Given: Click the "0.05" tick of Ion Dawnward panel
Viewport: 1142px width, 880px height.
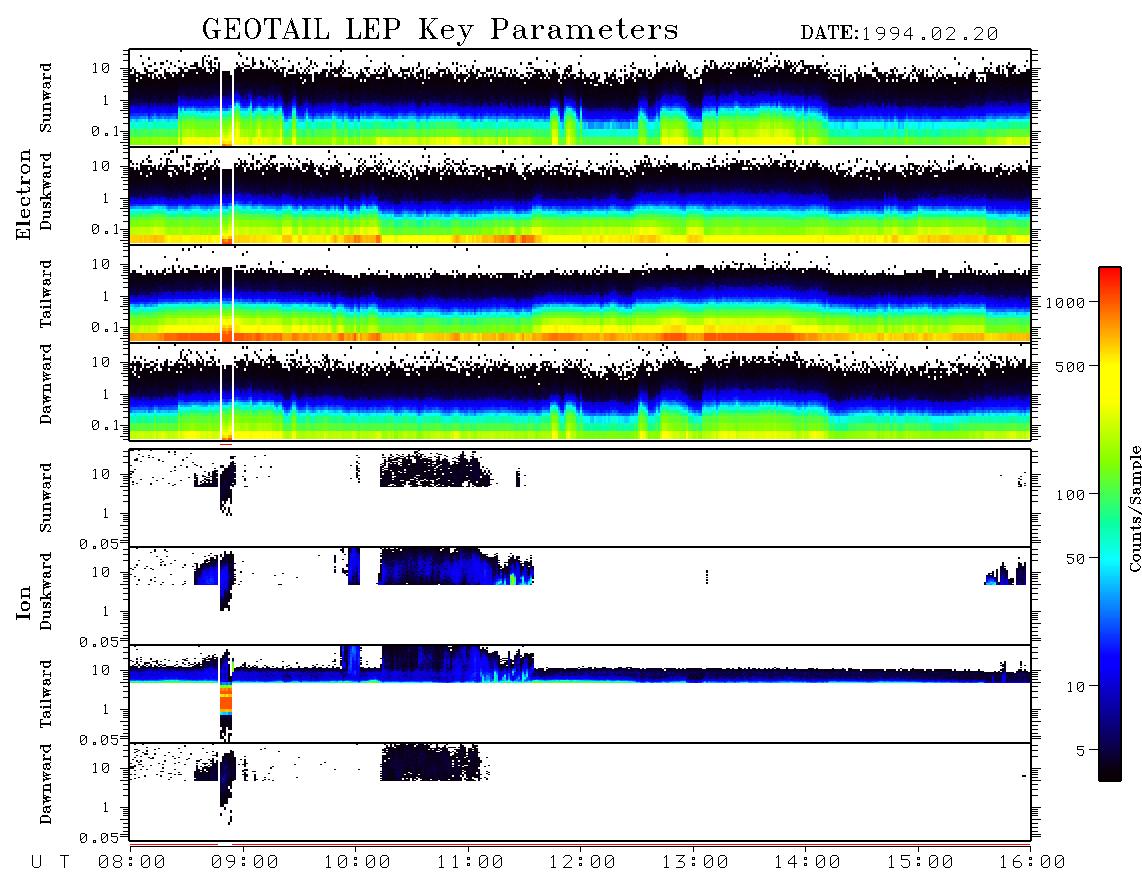Looking at the screenshot, I should 100,838.
